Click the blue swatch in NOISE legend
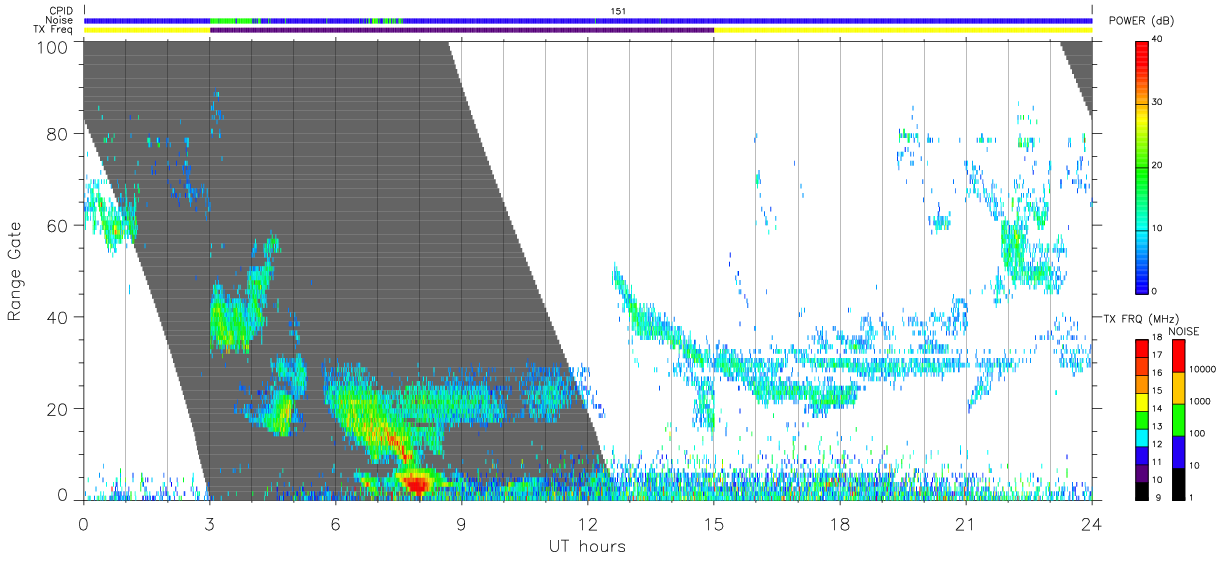The width and height of the screenshot is (1228, 567). tap(1177, 452)
